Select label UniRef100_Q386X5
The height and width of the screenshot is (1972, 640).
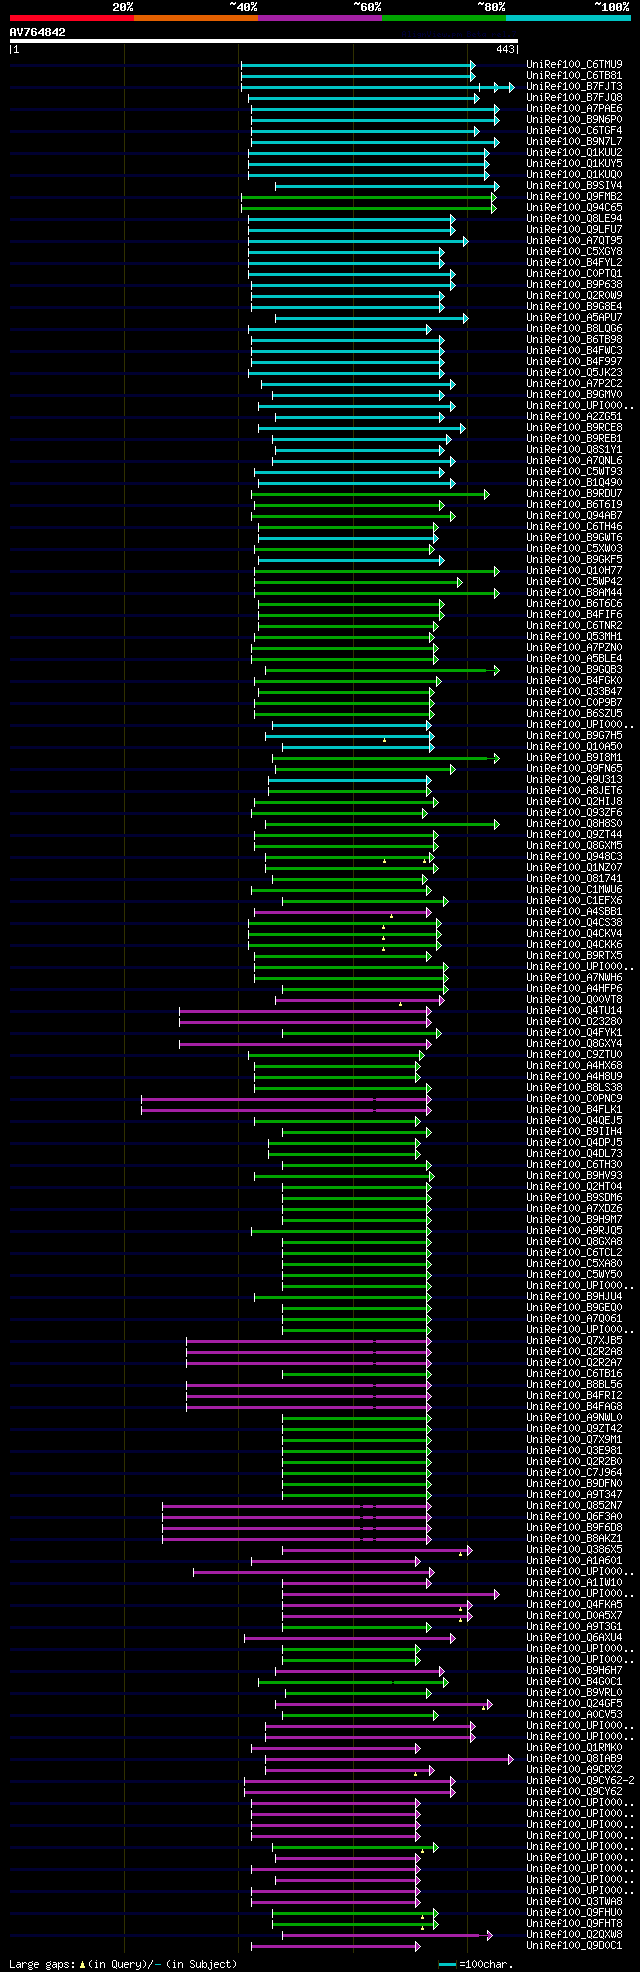pos(574,1549)
